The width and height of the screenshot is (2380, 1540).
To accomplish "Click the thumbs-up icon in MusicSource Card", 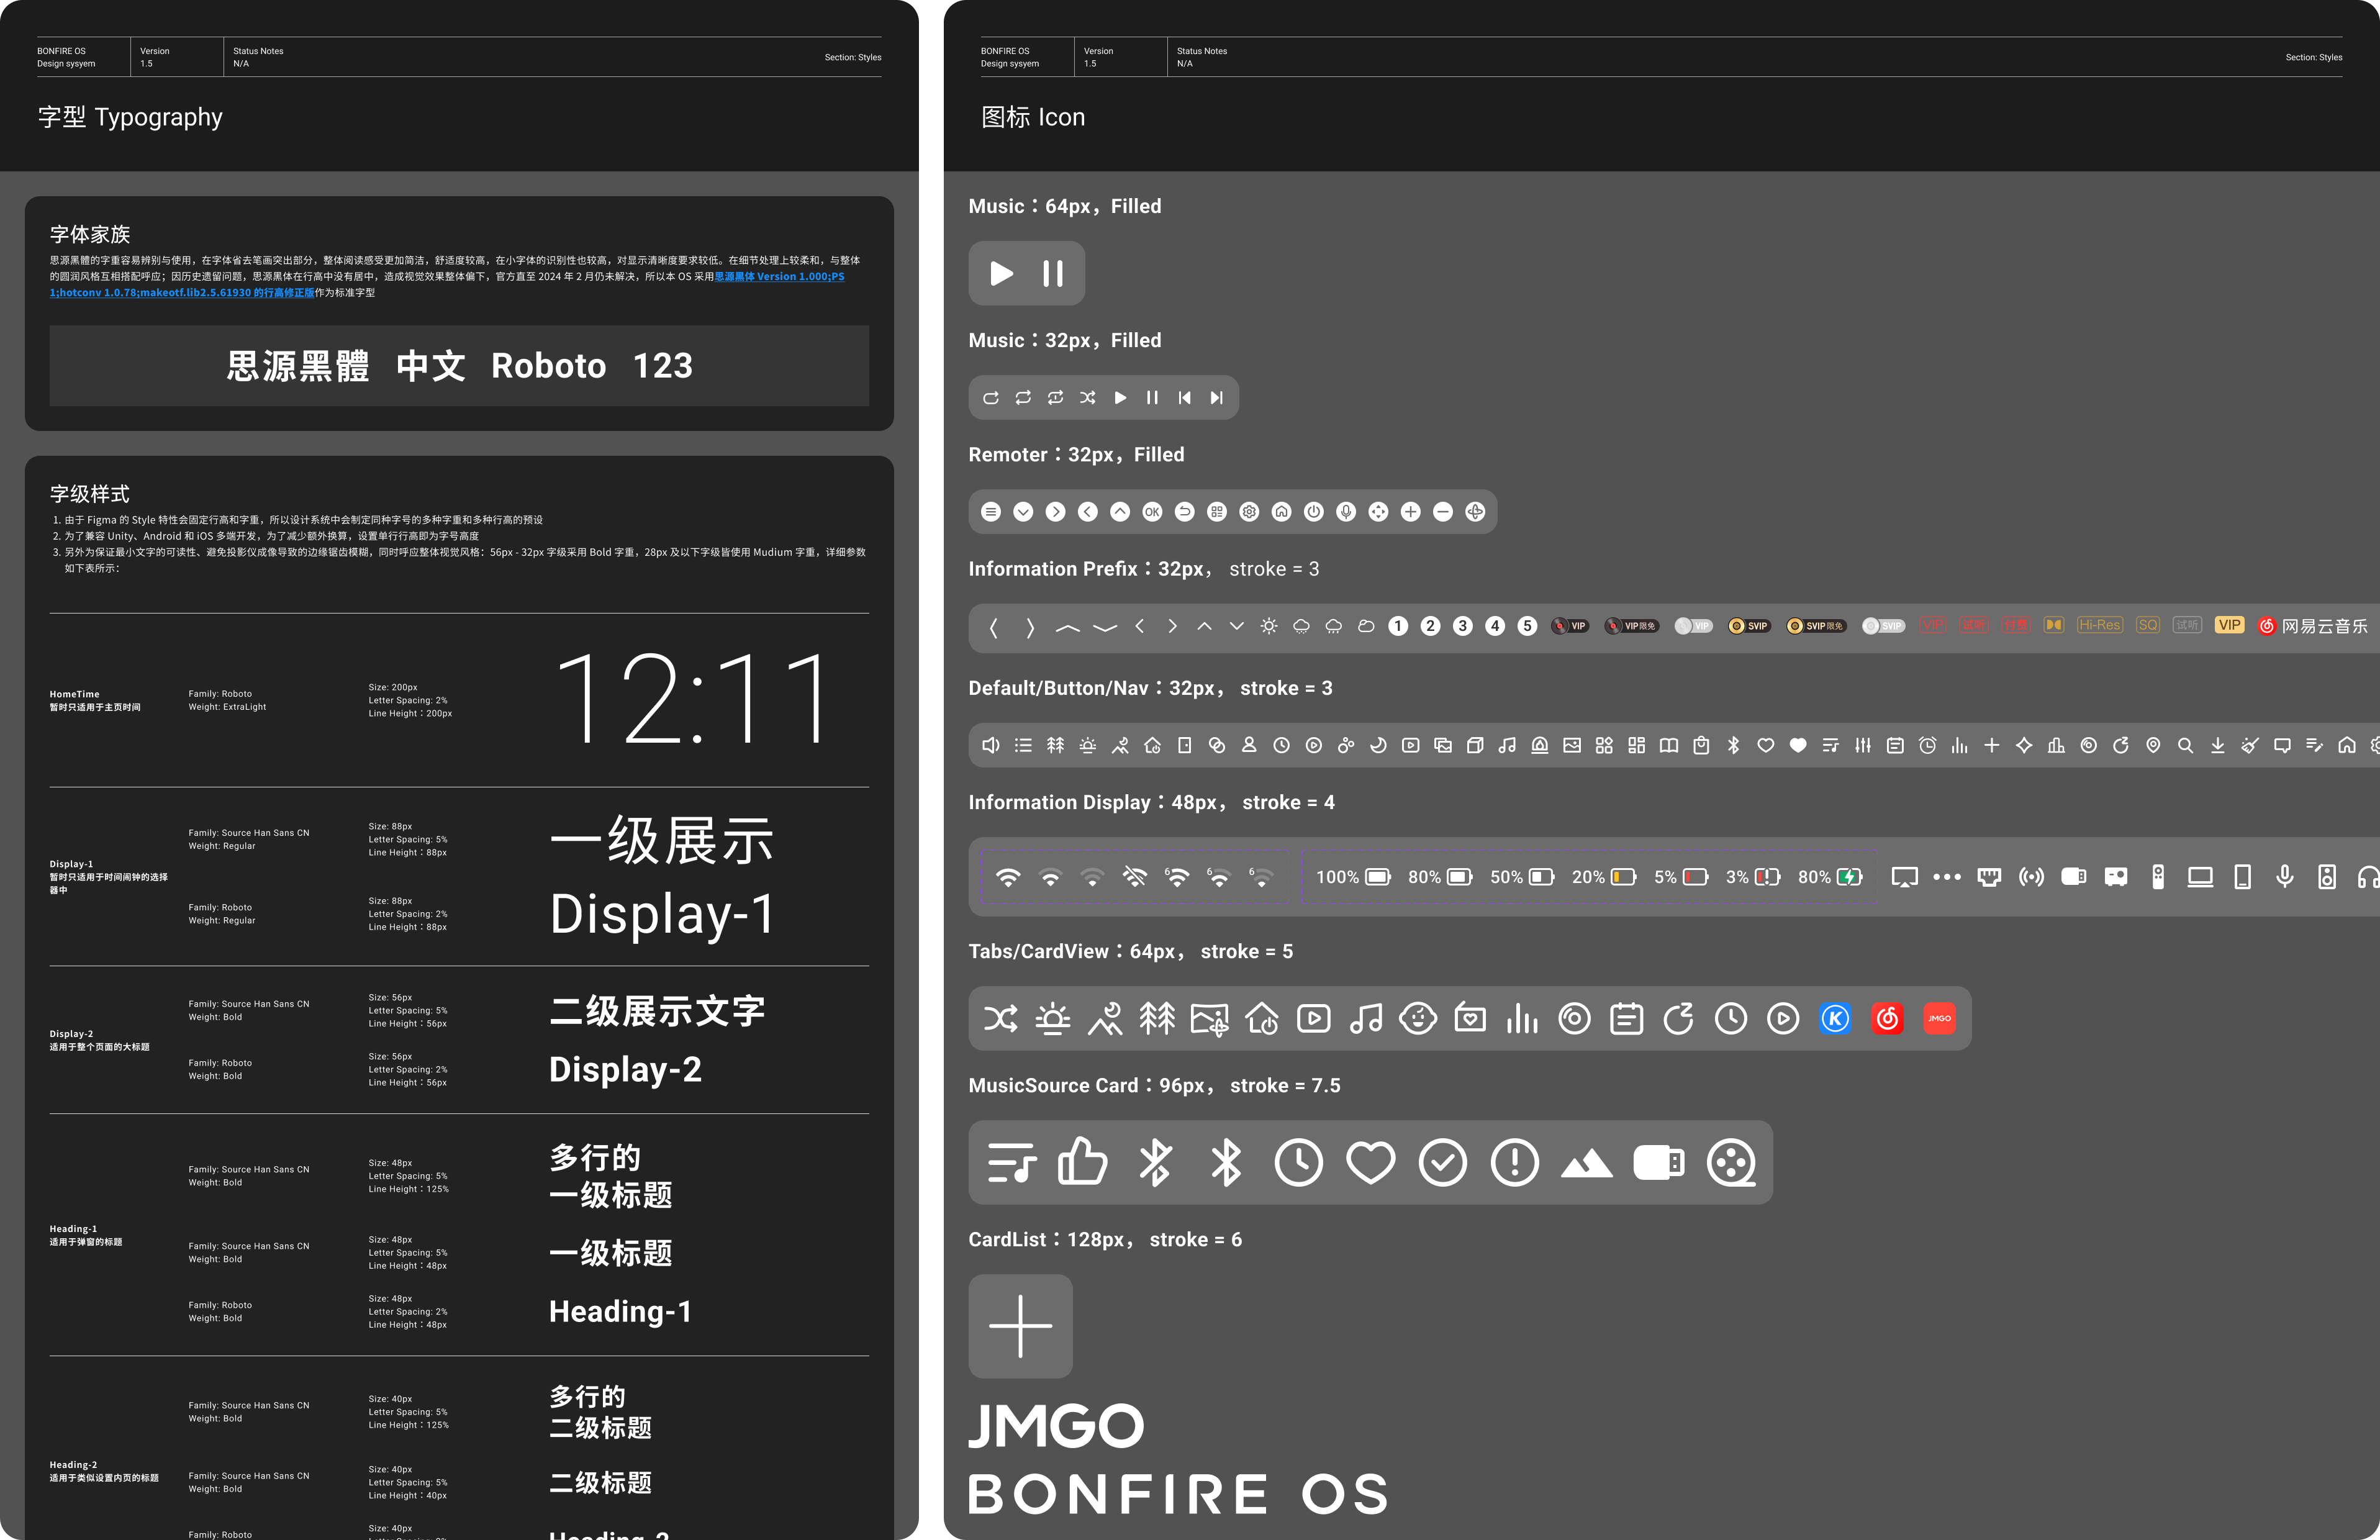I will click(1082, 1162).
